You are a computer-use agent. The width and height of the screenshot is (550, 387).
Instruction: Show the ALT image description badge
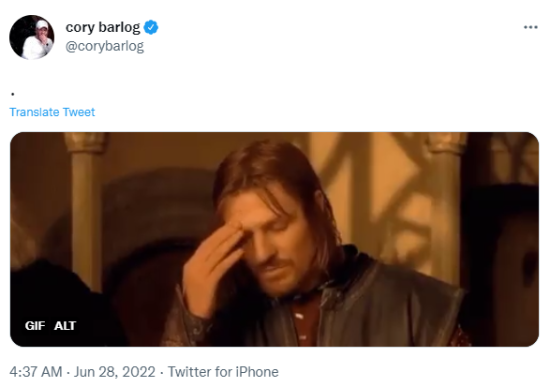(65, 326)
